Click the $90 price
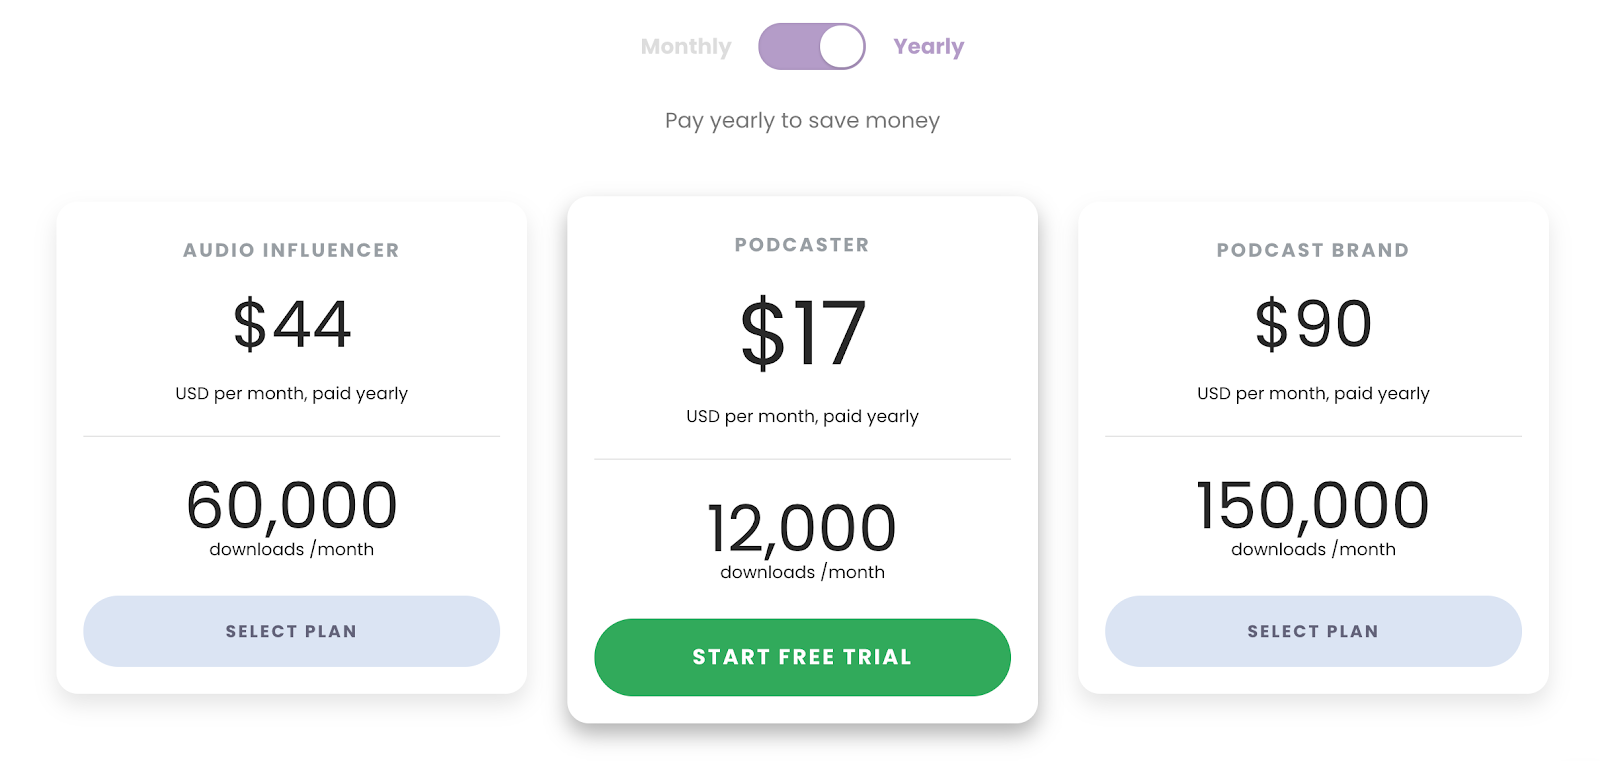 point(1312,324)
